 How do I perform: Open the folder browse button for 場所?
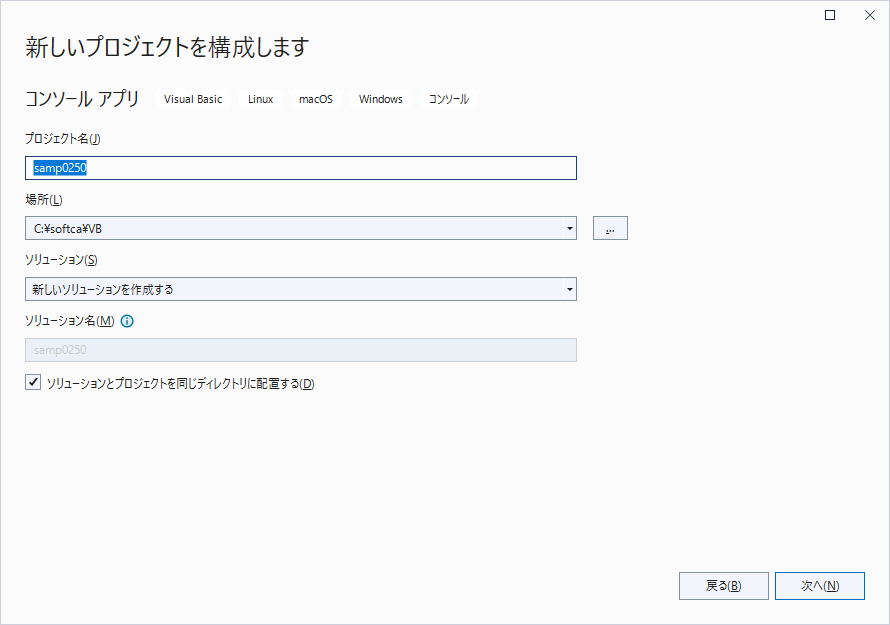coord(610,229)
